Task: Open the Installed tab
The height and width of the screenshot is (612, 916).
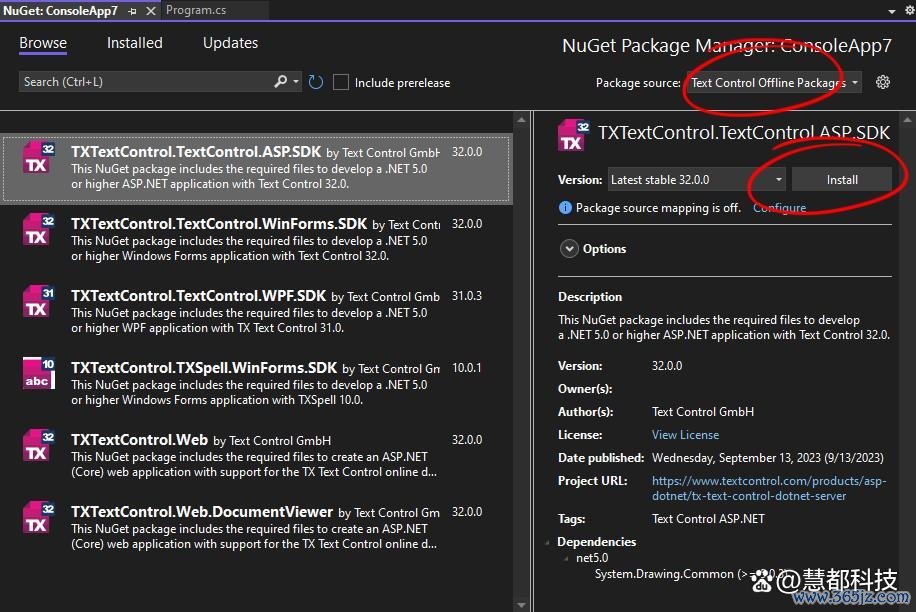Action: coord(134,43)
